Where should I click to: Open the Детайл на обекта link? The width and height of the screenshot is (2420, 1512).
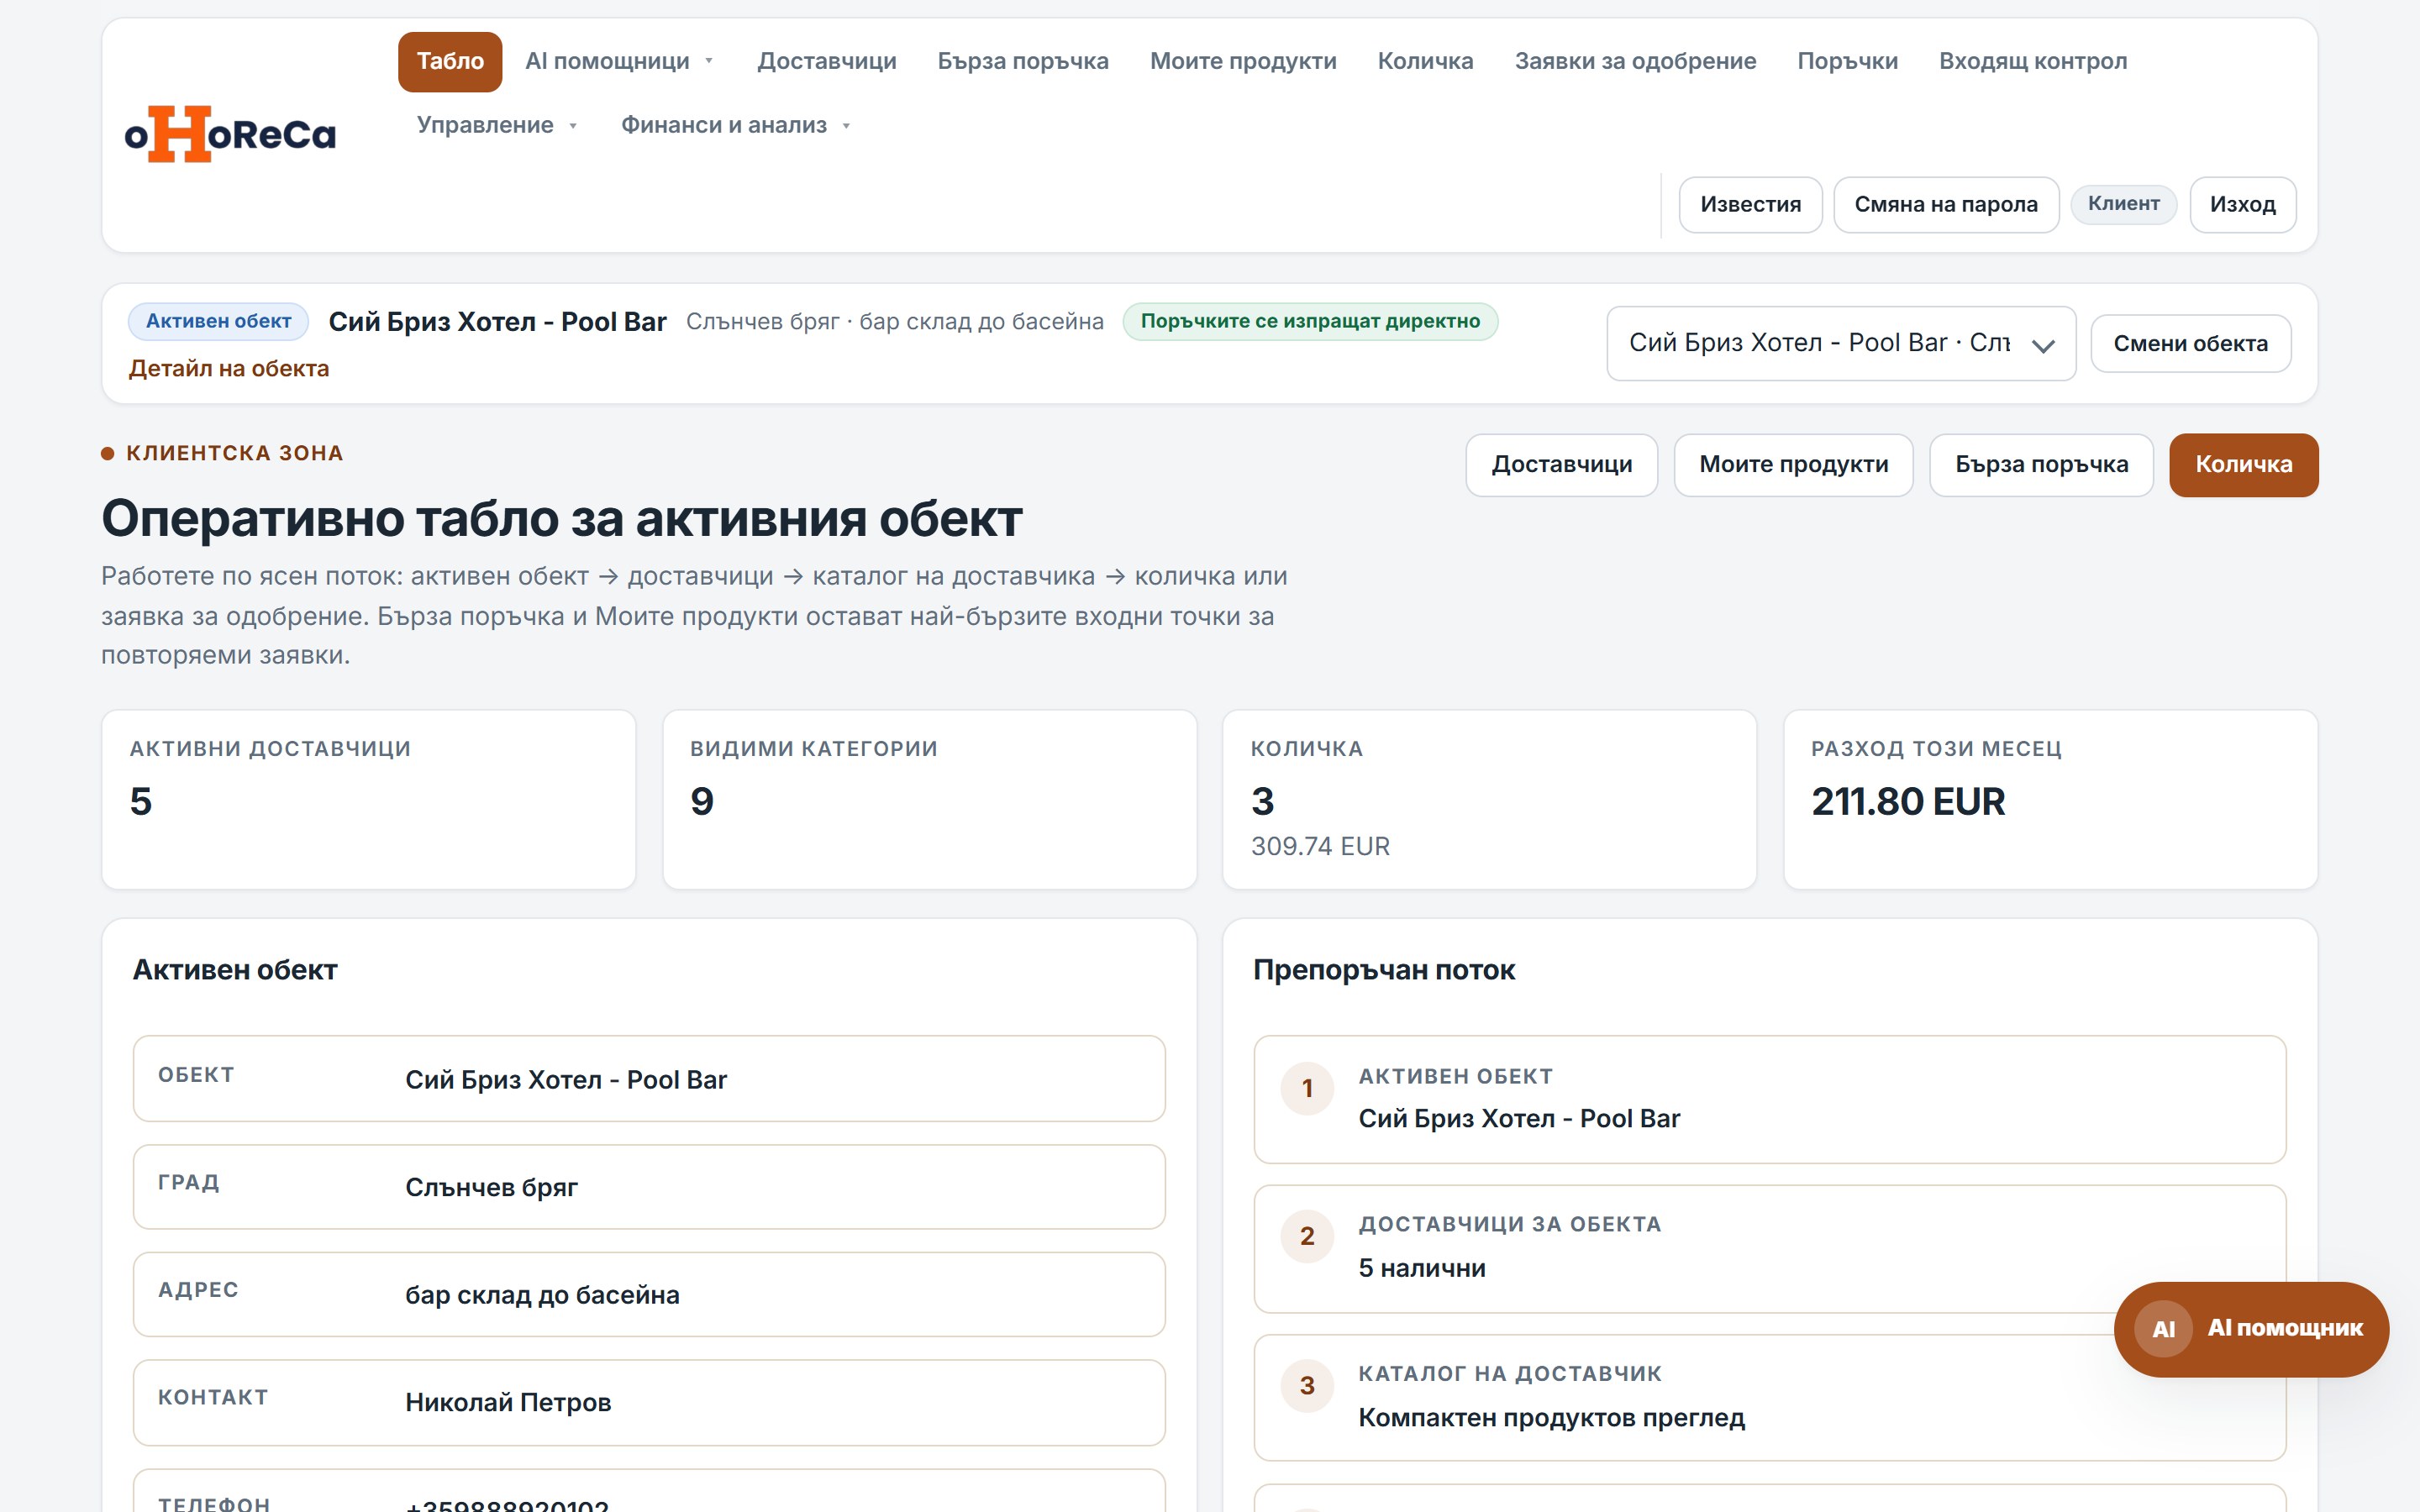[x=228, y=369]
